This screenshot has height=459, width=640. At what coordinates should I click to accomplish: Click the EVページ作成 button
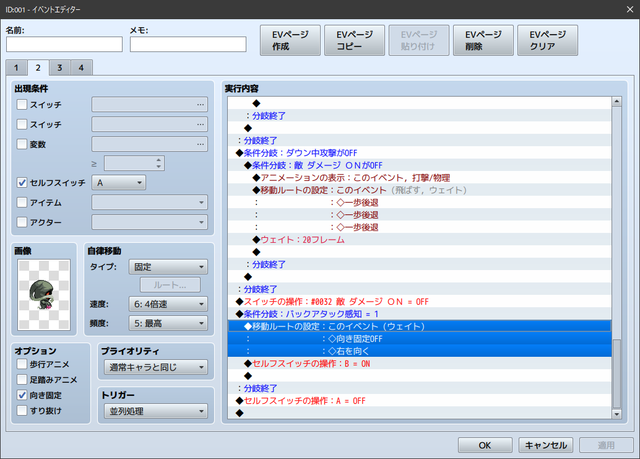tap(290, 40)
